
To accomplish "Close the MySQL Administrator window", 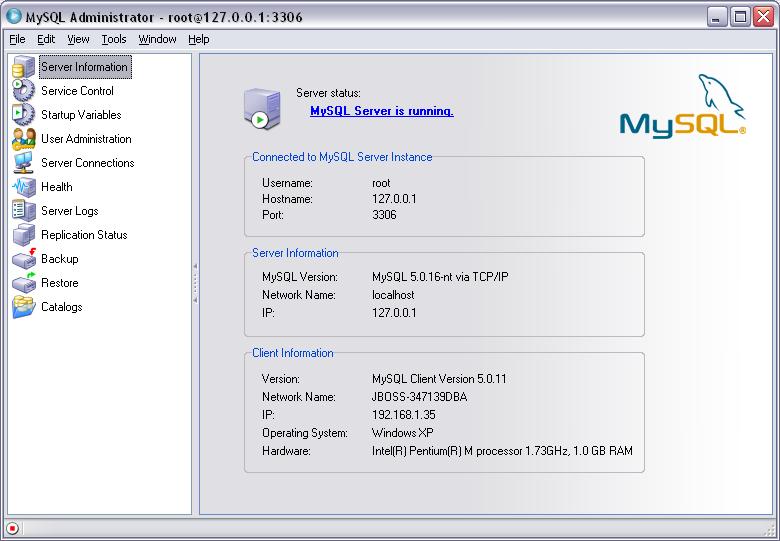I will tap(763, 17).
